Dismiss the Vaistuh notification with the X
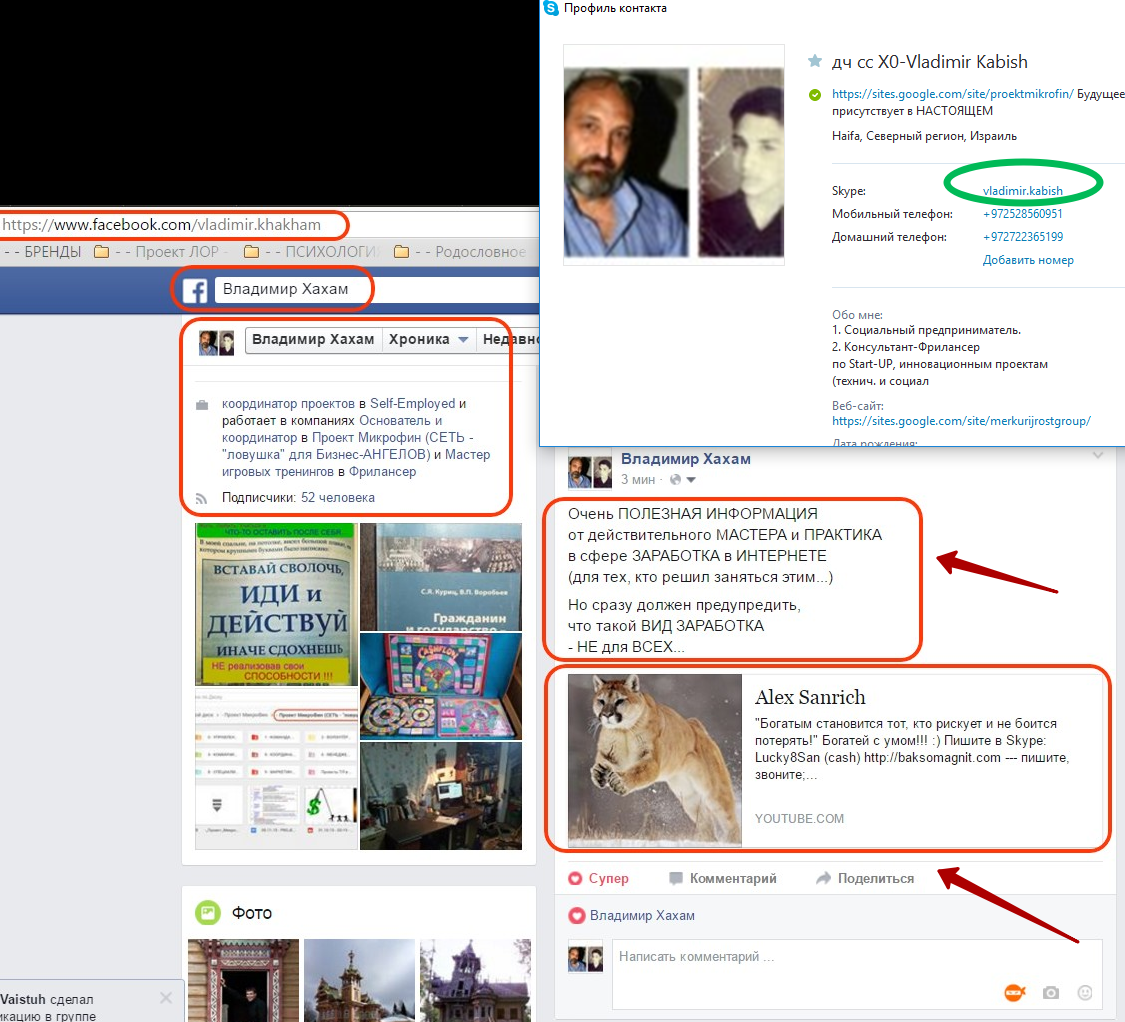The height and width of the screenshot is (1022, 1125). pos(166,998)
